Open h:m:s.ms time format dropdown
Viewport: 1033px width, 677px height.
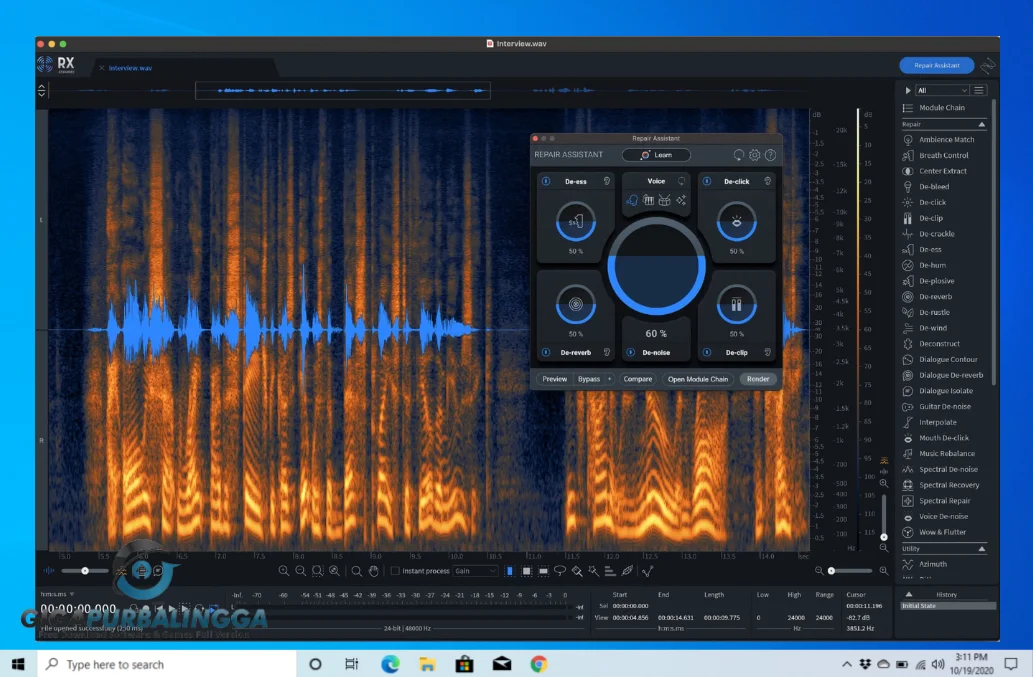click(58, 594)
